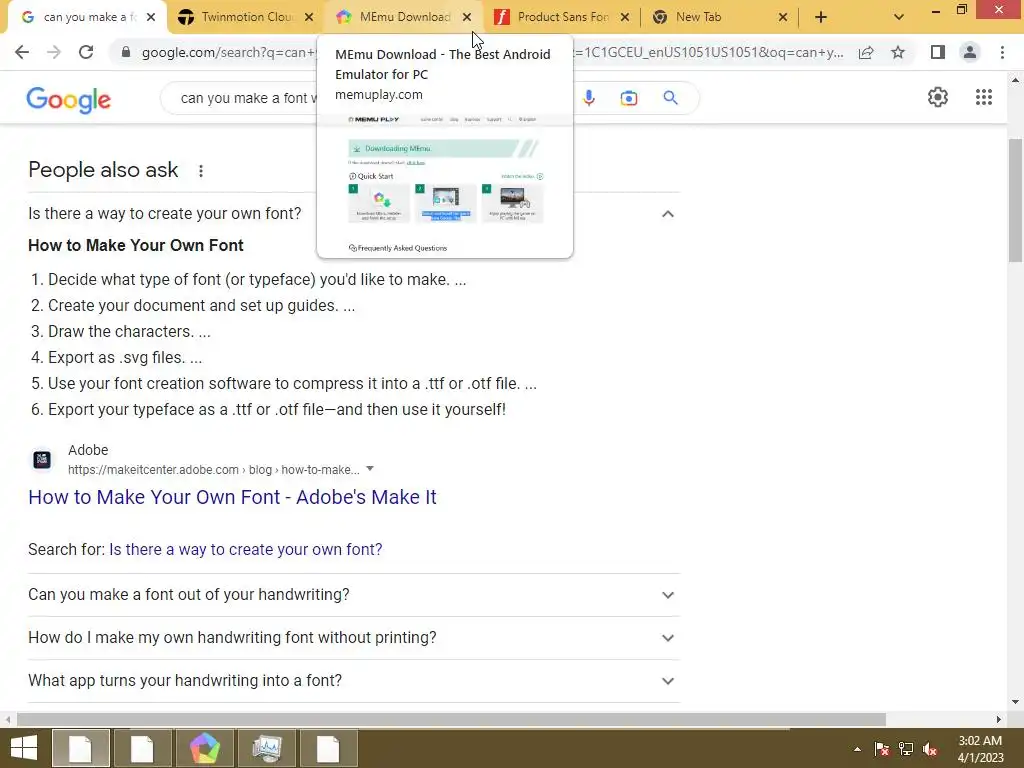Close the Google search tab
The image size is (1024, 768).
(151, 17)
